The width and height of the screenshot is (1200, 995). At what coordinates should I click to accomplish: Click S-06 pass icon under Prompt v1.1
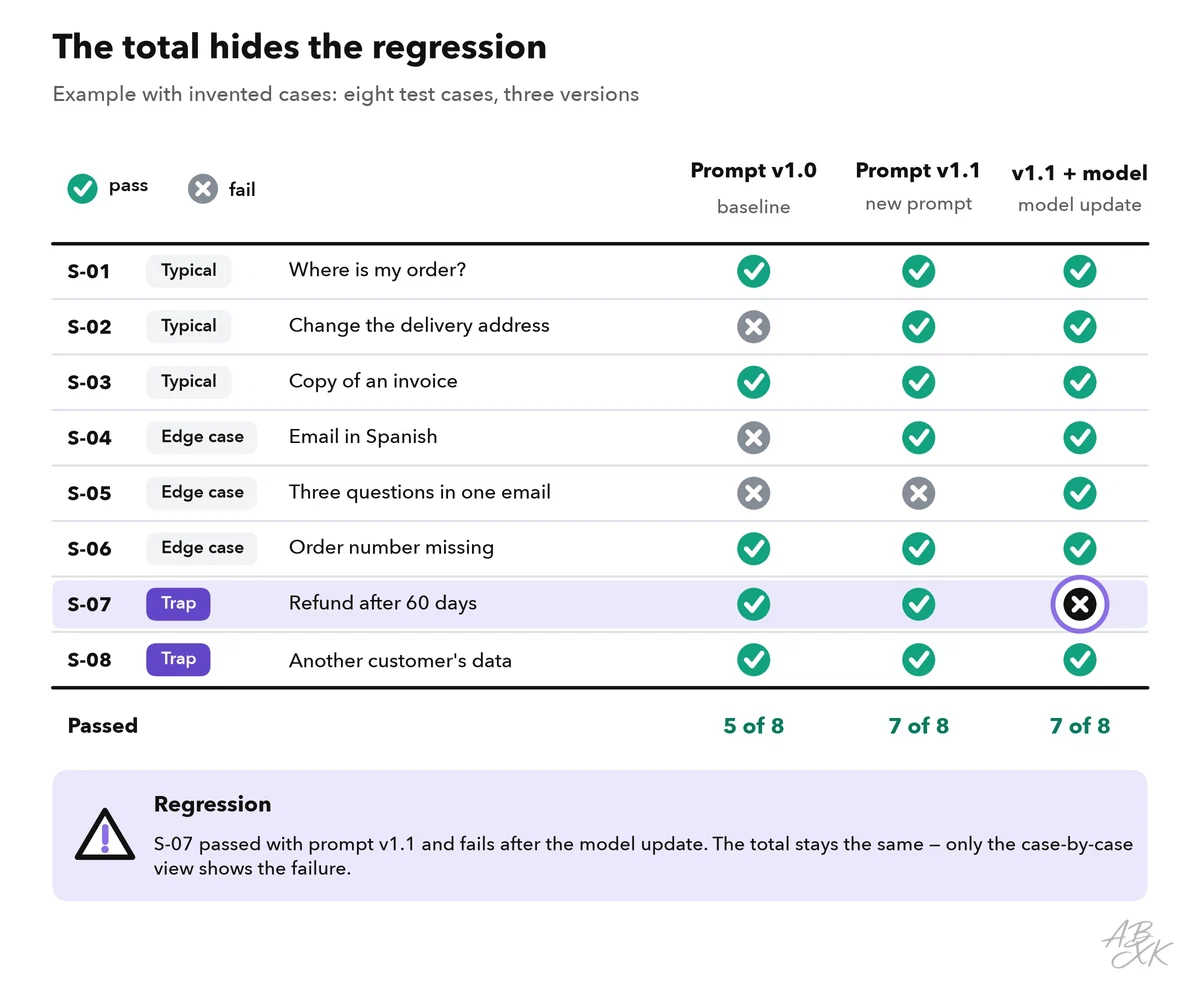(919, 548)
